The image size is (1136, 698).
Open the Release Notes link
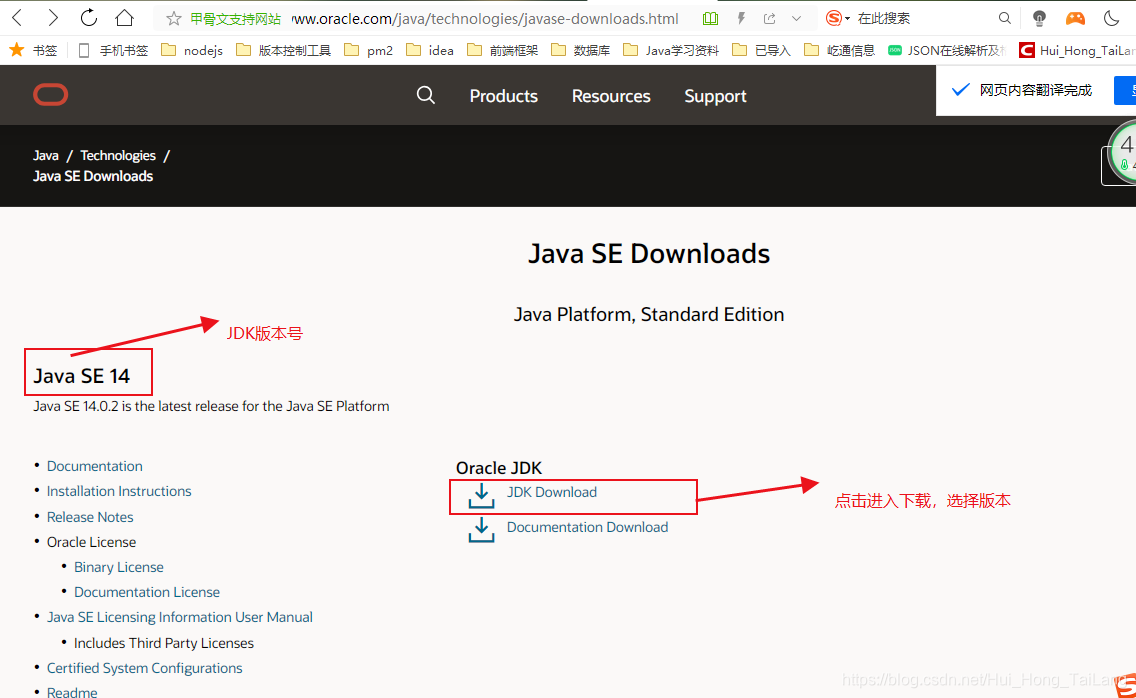click(x=90, y=517)
